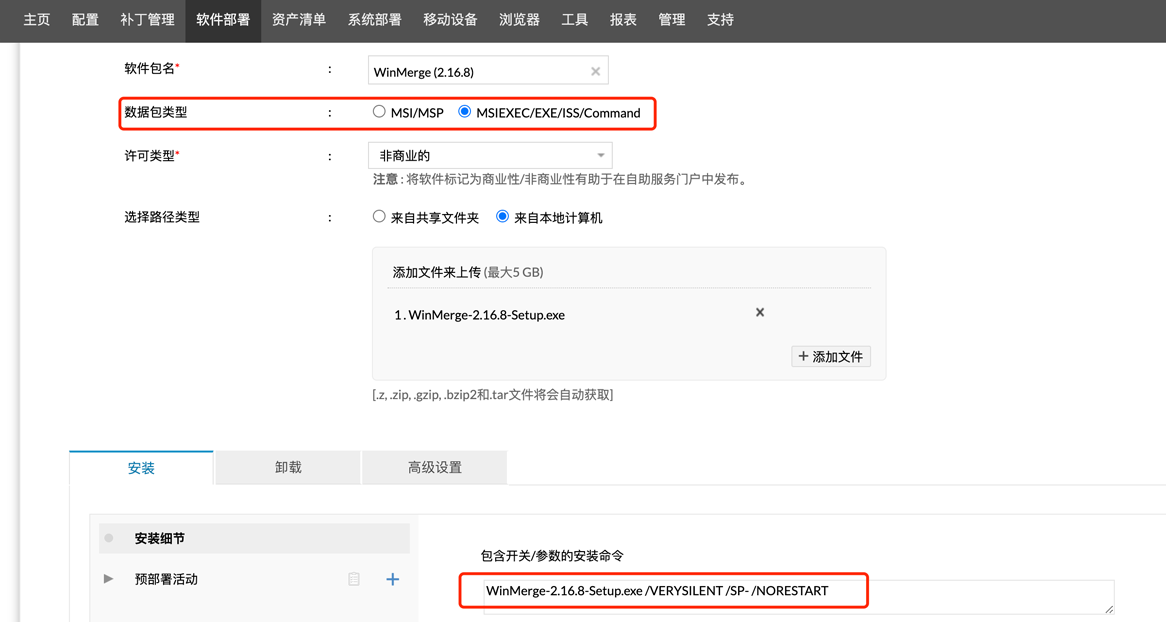Open the 主页 menu
Viewport: 1166px width, 622px height.
[x=36, y=20]
